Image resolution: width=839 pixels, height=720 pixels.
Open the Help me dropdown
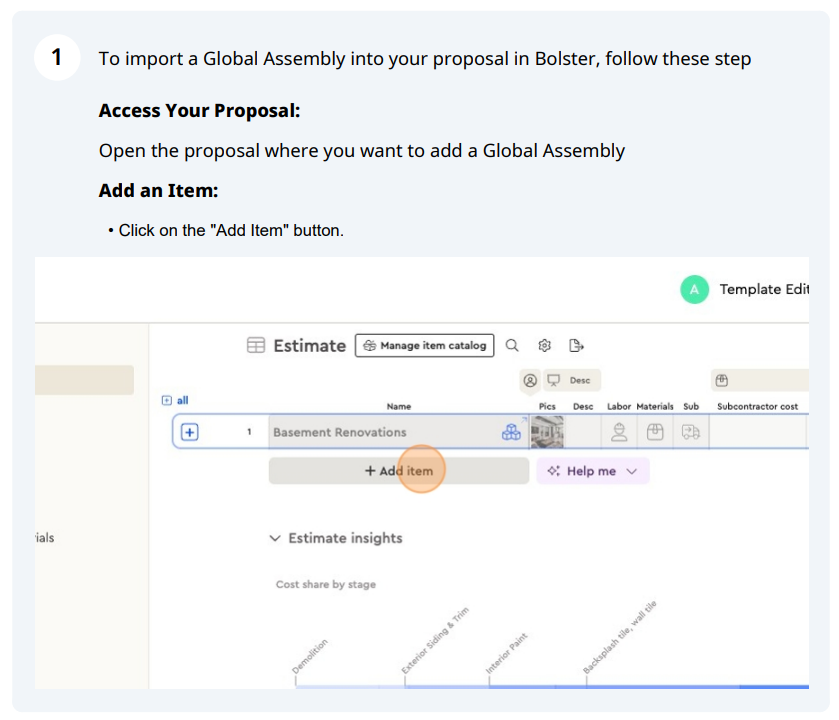pos(593,471)
